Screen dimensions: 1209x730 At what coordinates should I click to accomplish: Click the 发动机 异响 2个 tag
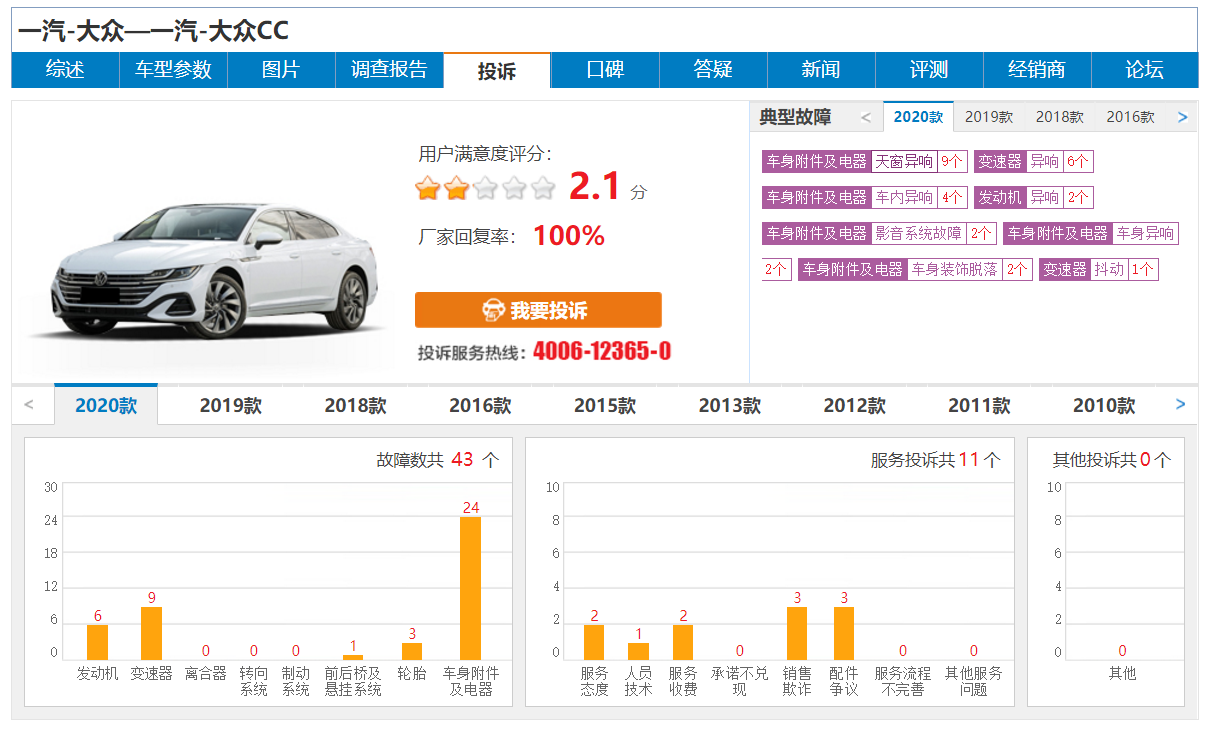tap(1034, 197)
